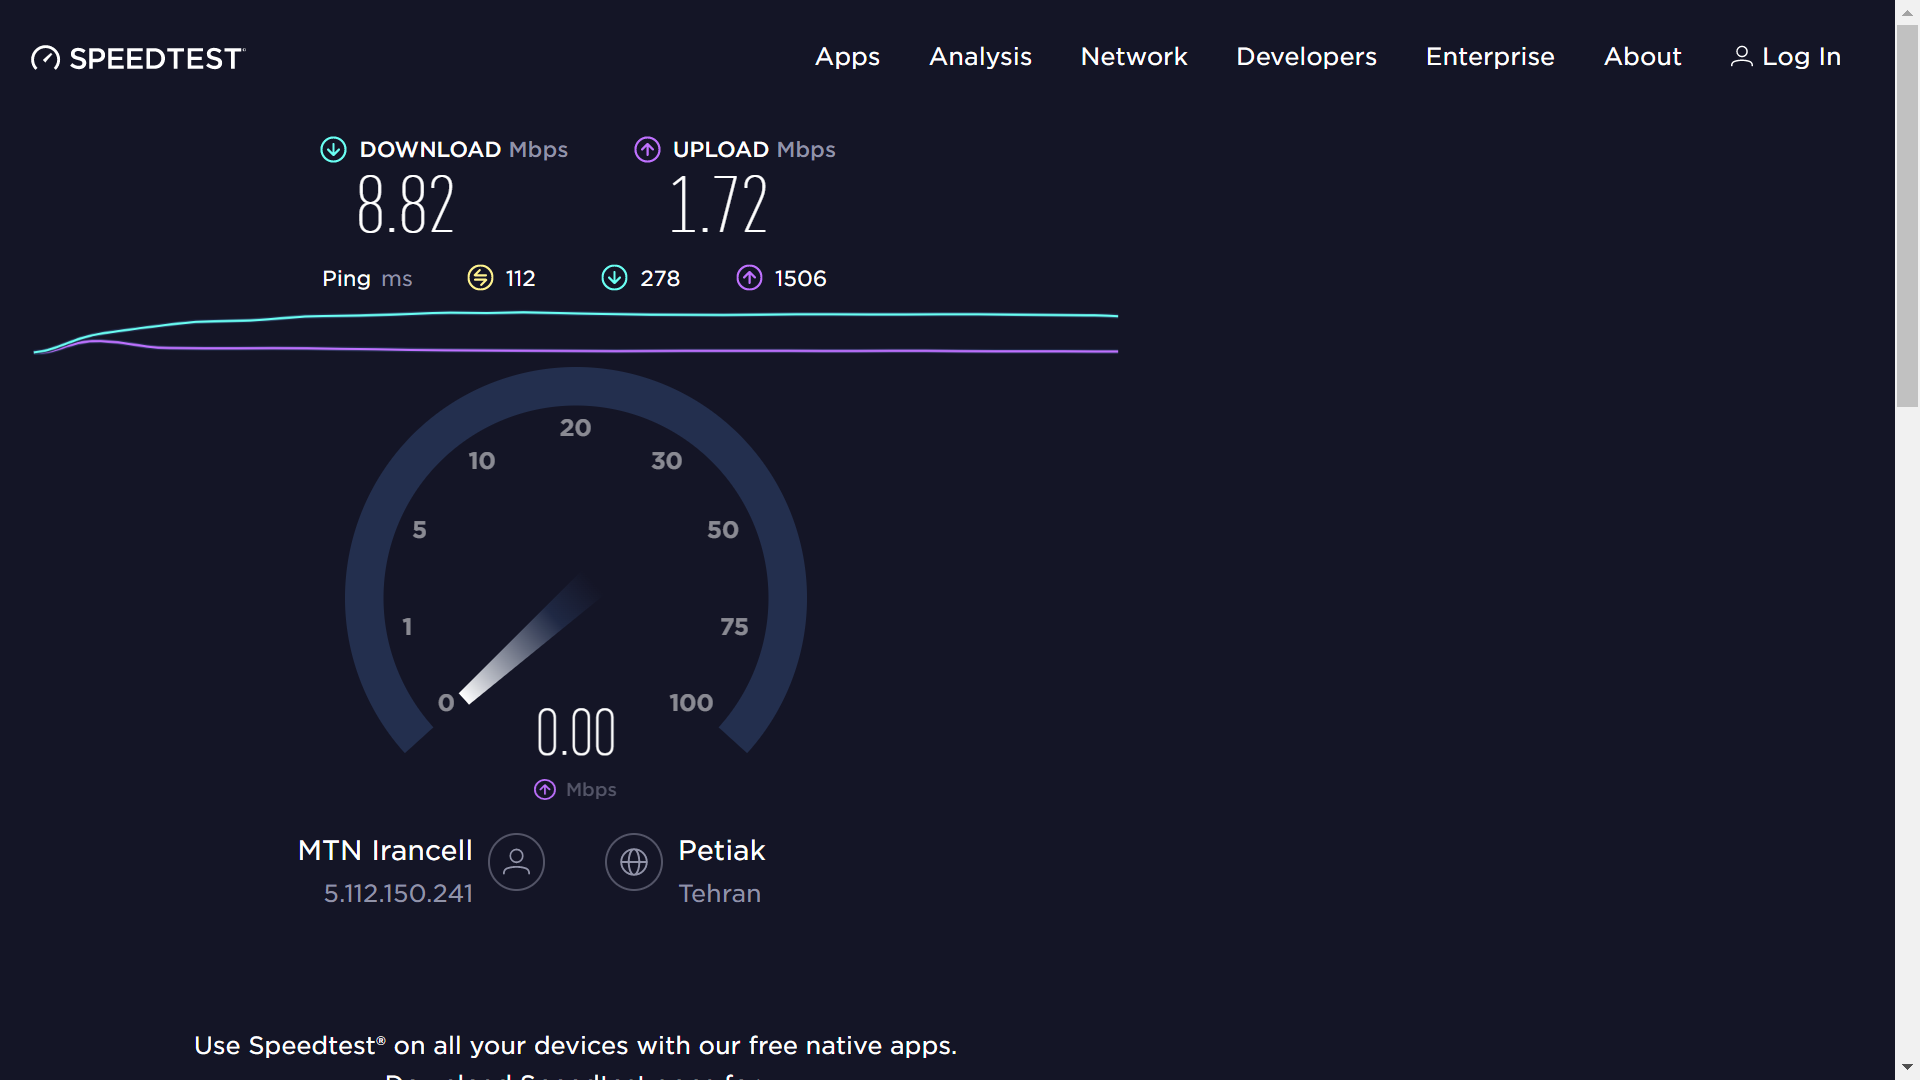Click the Ping ms label
1920x1080 pixels.
pyautogui.click(x=367, y=279)
